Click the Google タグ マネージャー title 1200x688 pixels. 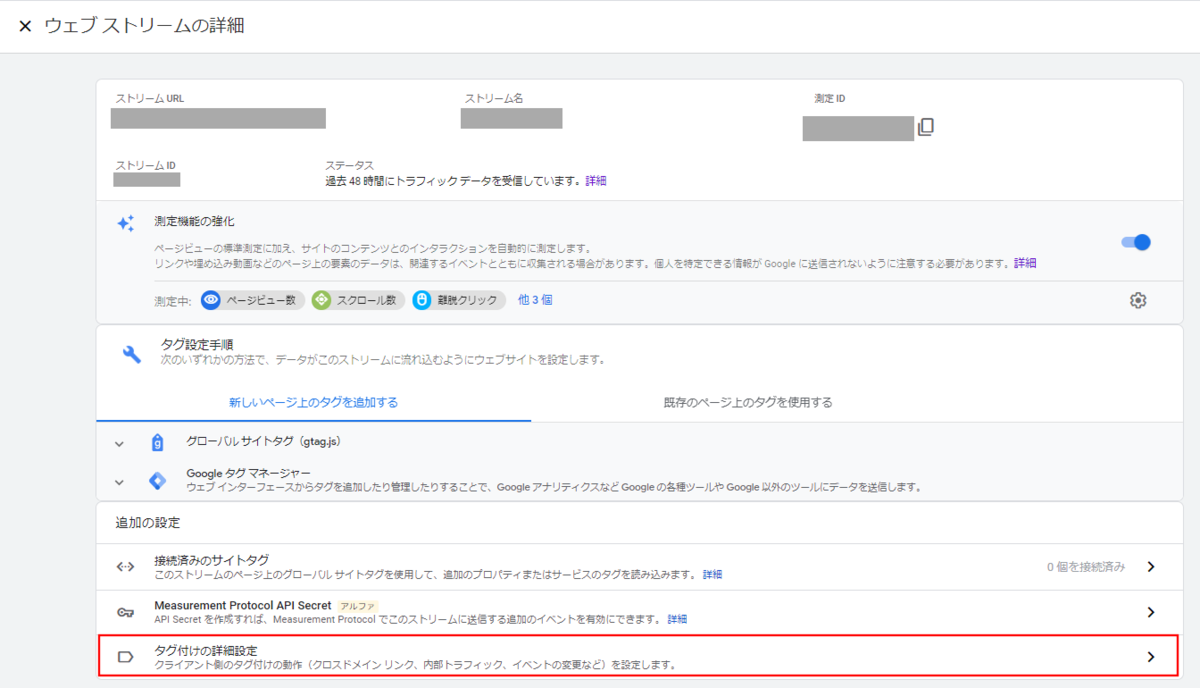248,473
